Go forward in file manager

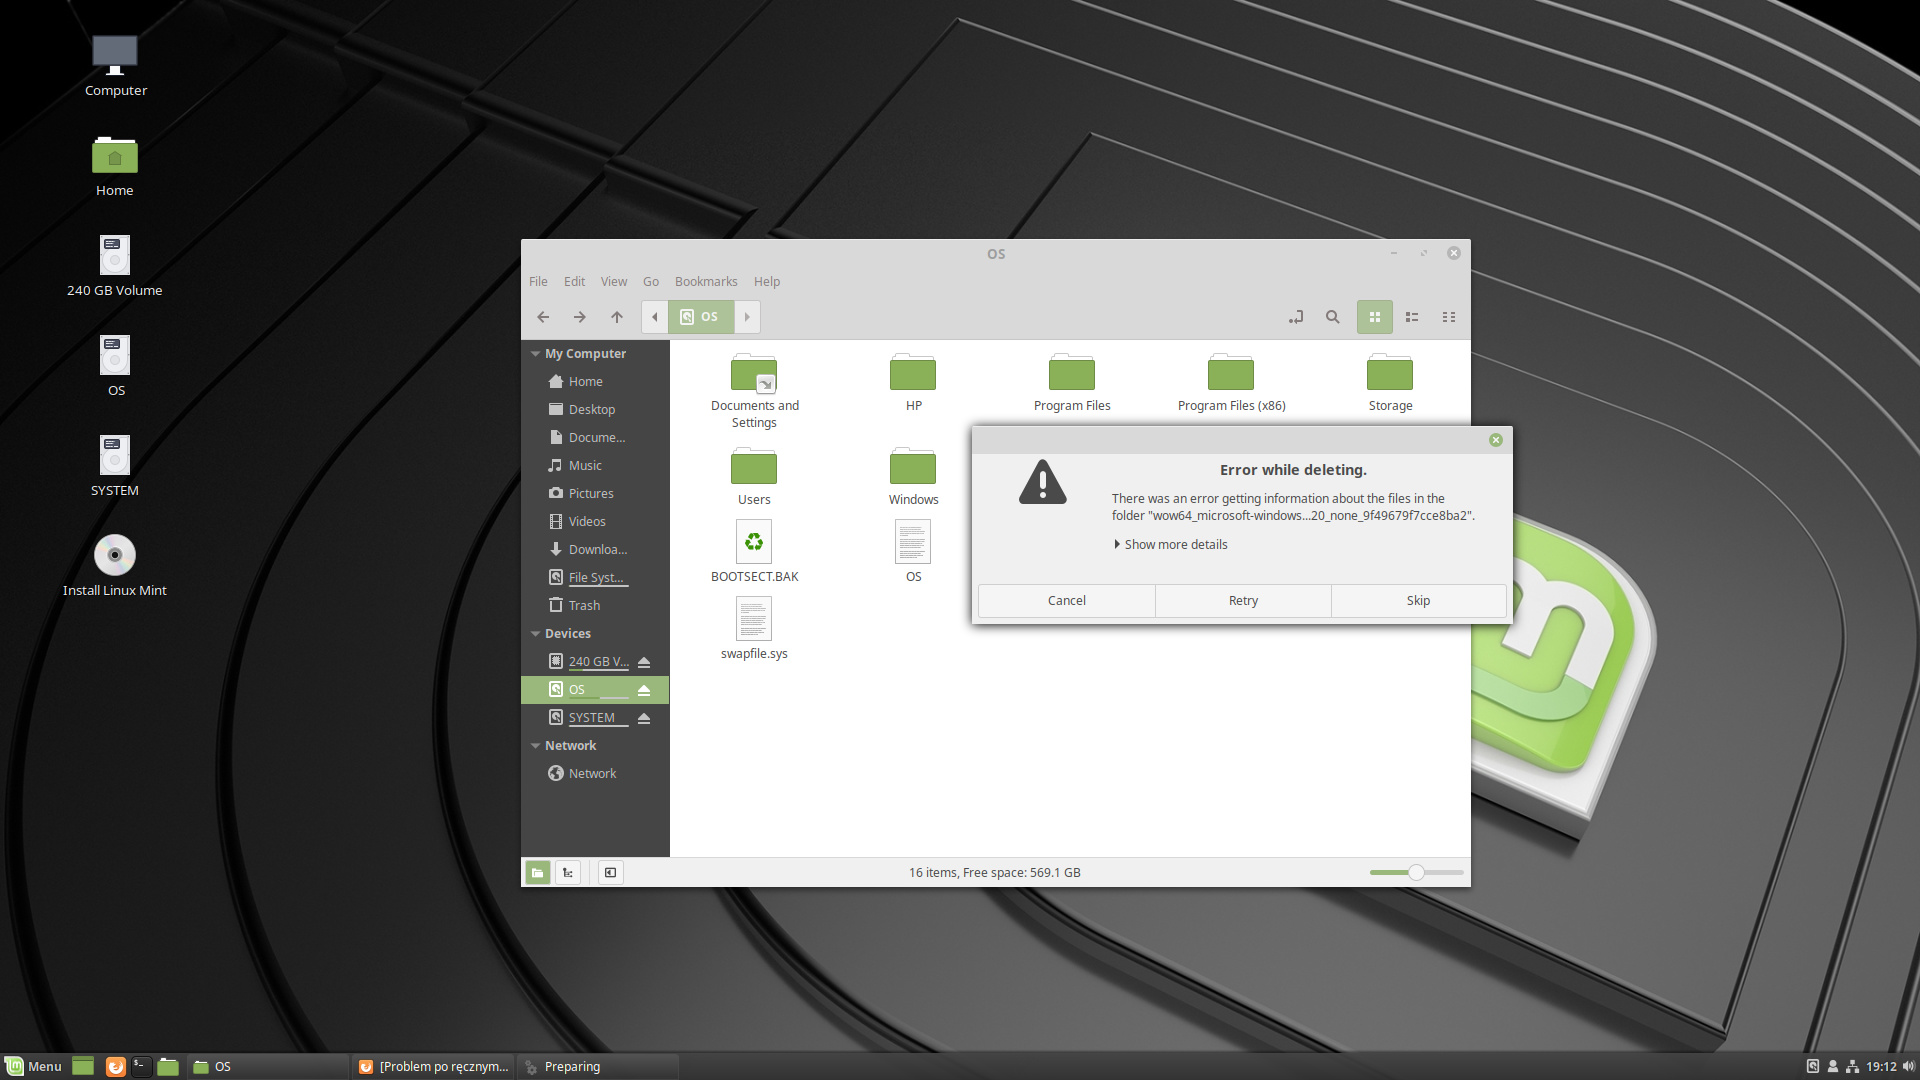tap(579, 317)
